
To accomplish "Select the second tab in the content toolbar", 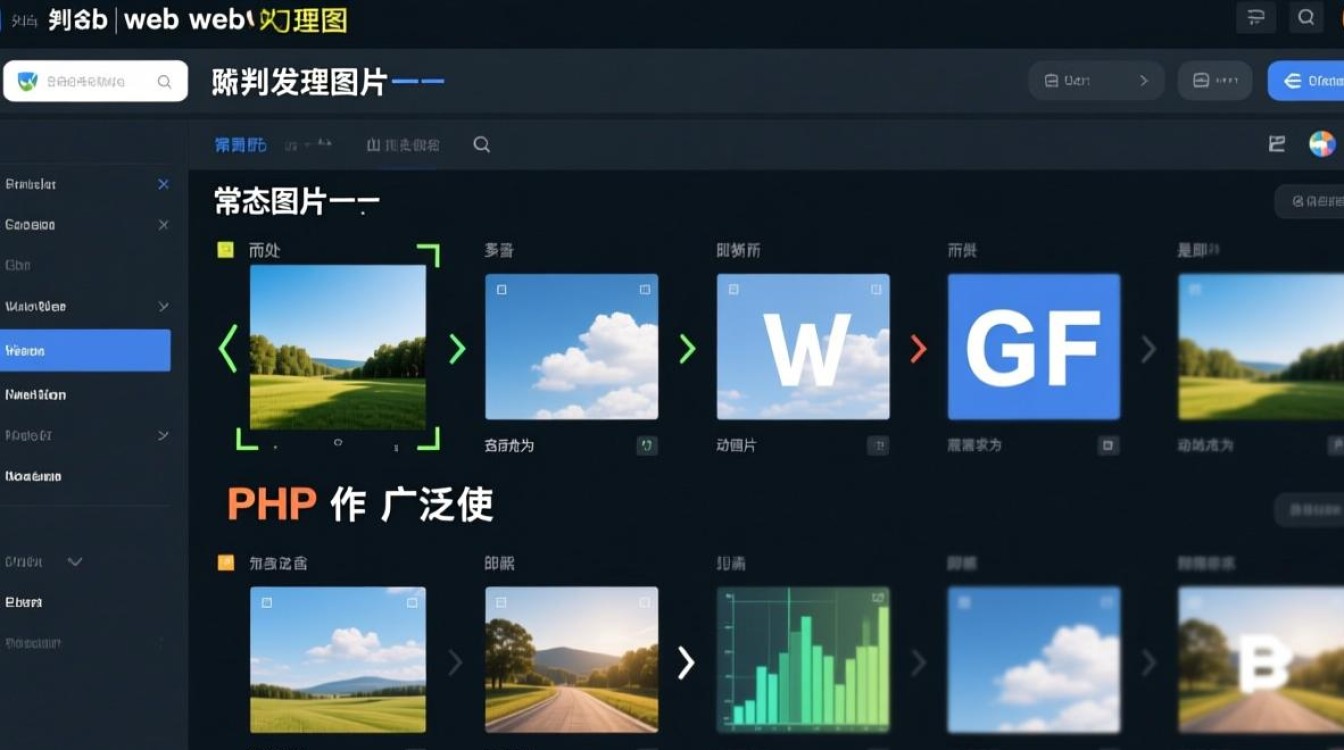I will [x=310, y=144].
